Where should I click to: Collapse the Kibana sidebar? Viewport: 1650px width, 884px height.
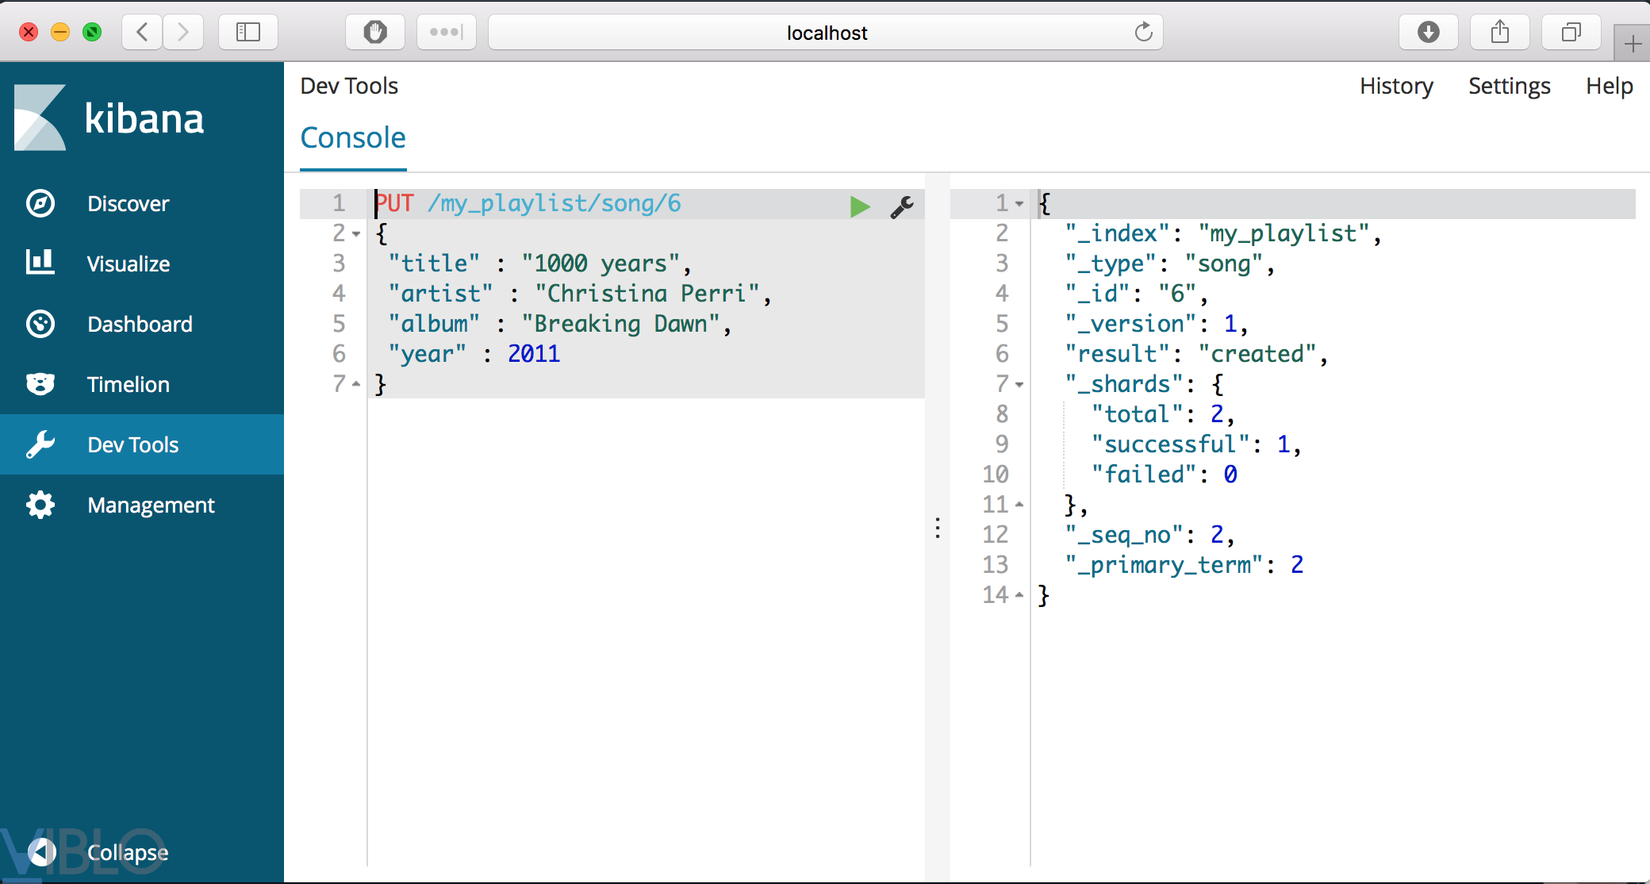[x=42, y=852]
